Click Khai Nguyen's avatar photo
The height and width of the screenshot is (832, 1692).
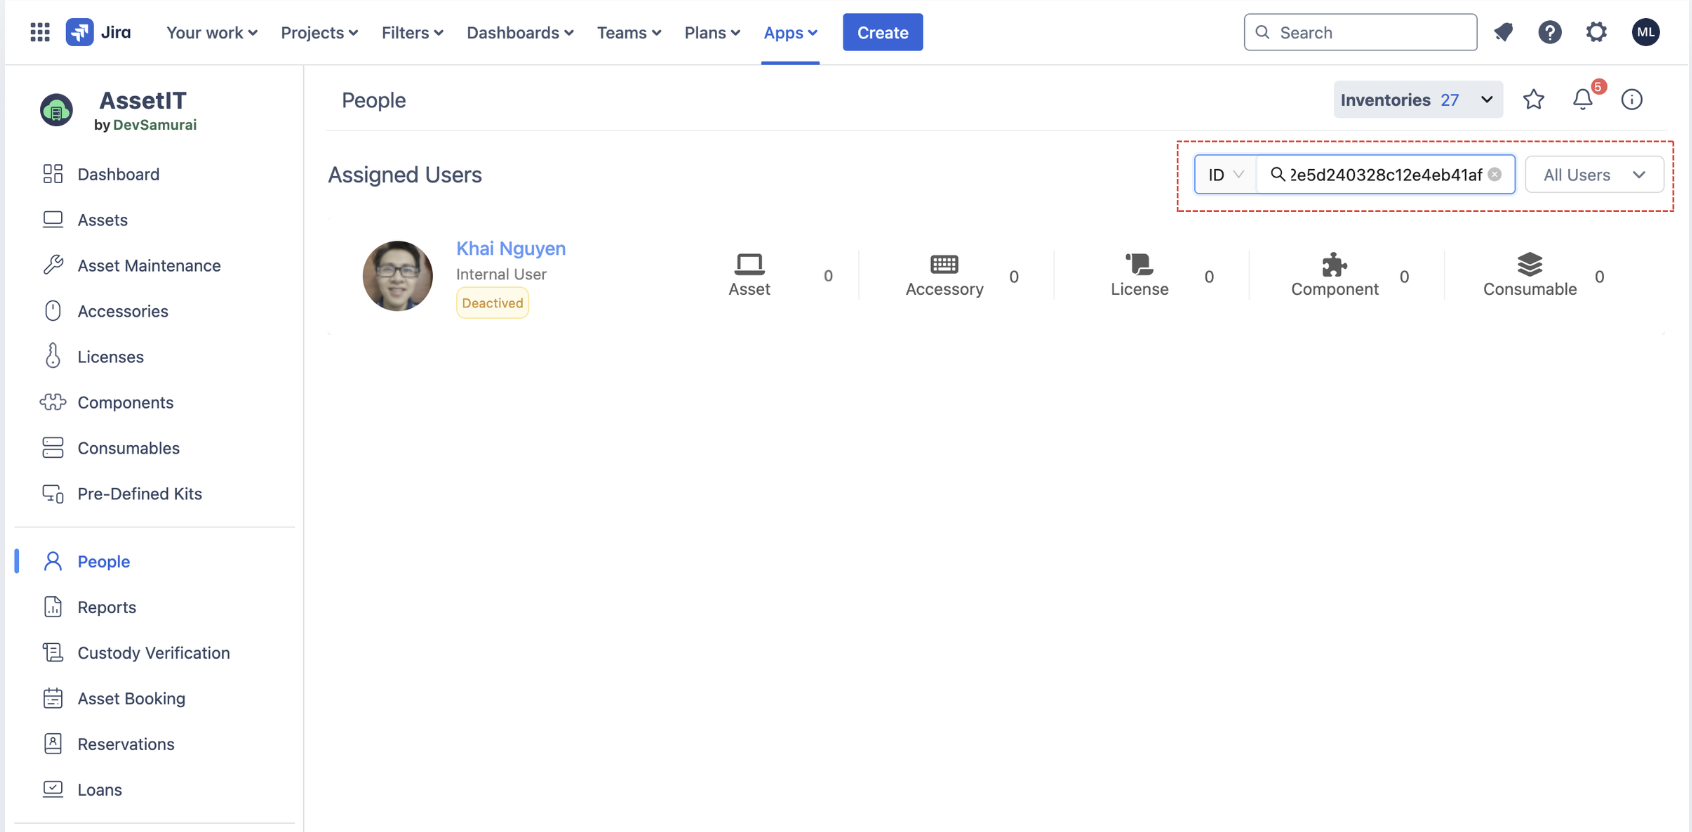point(398,276)
